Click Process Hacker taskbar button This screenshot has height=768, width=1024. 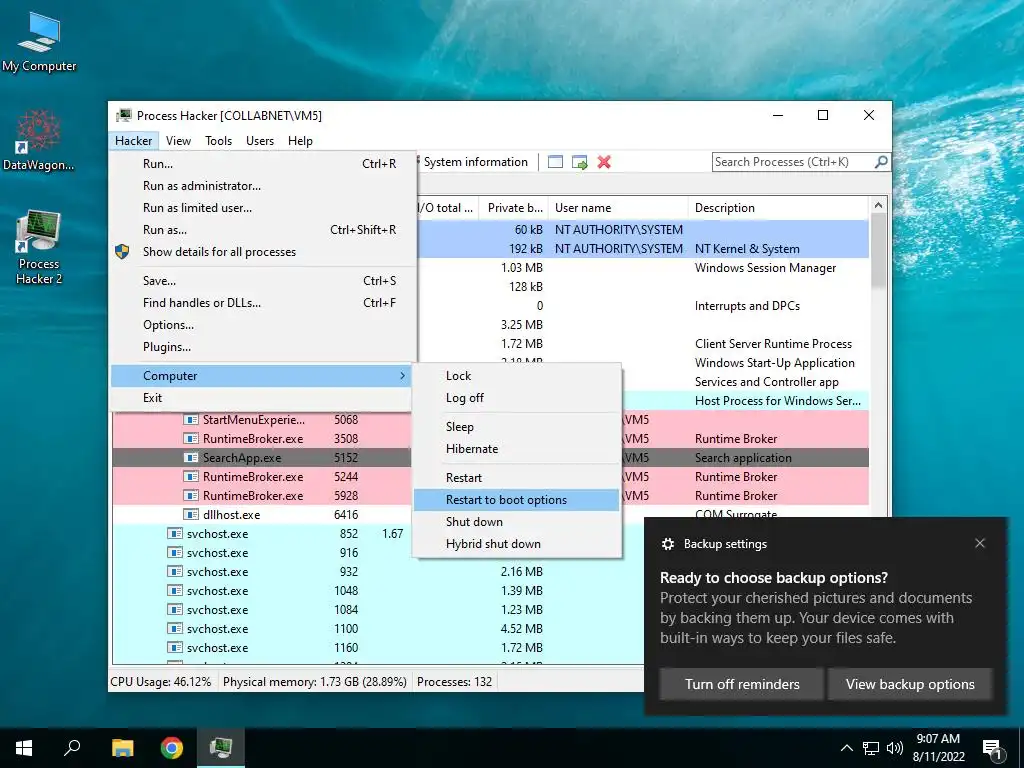point(221,748)
